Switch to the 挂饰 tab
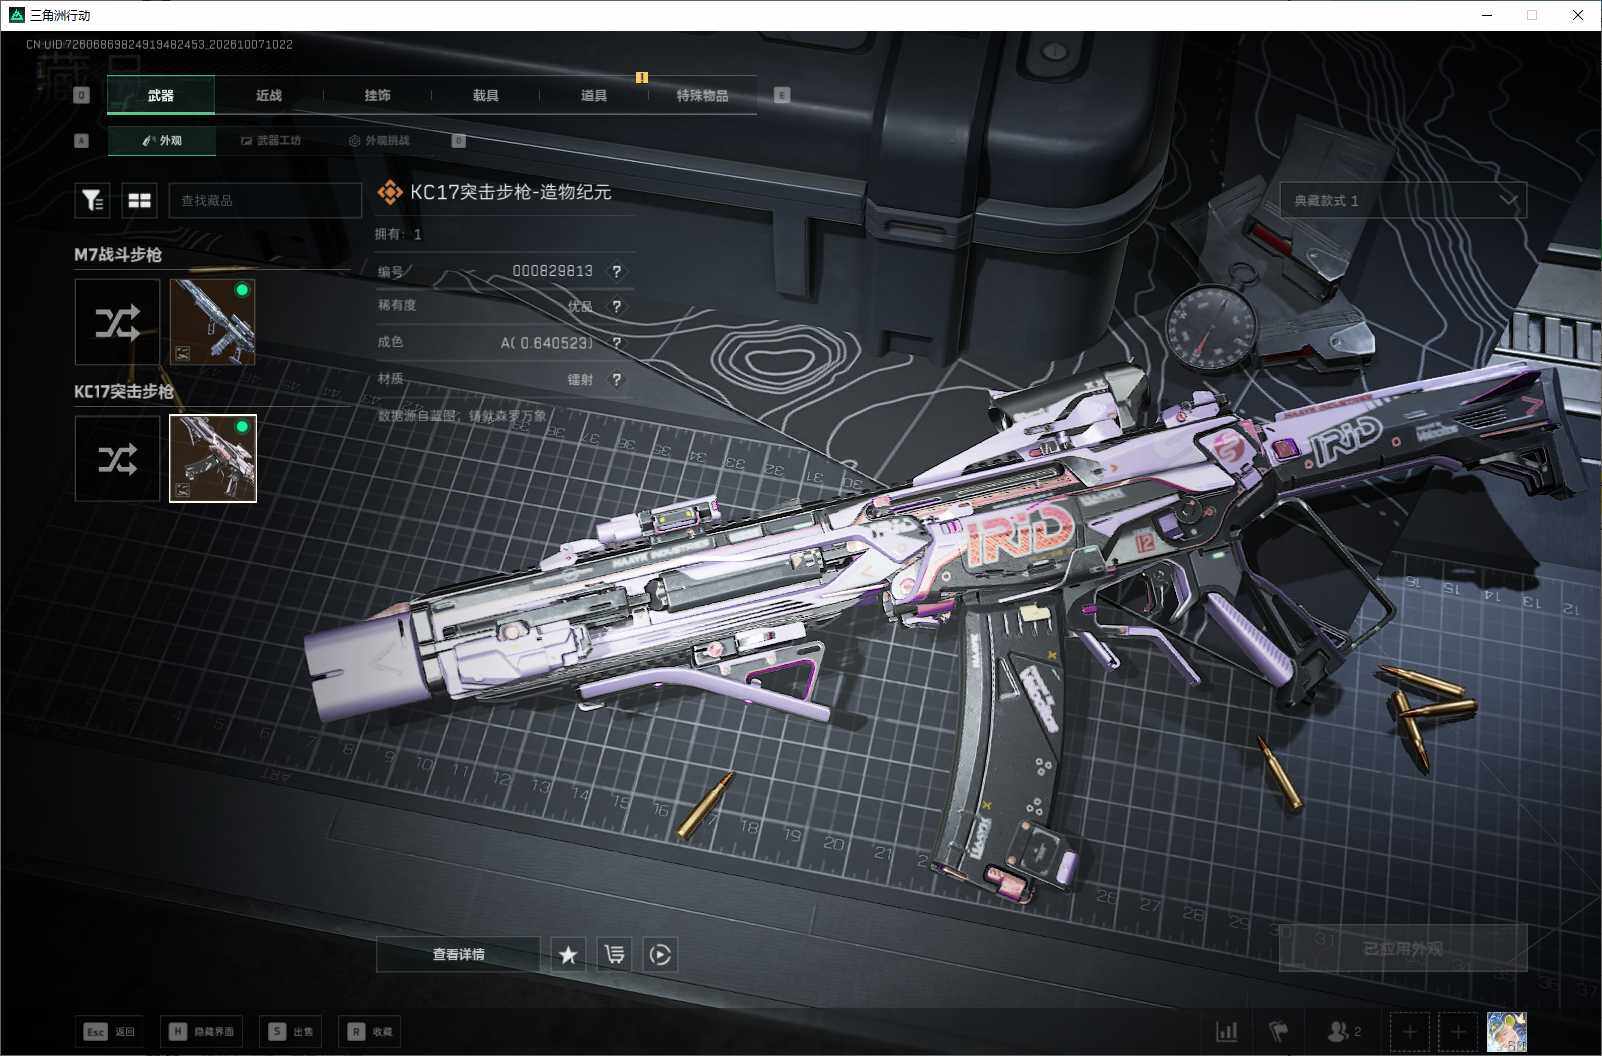1602x1056 pixels. click(377, 95)
